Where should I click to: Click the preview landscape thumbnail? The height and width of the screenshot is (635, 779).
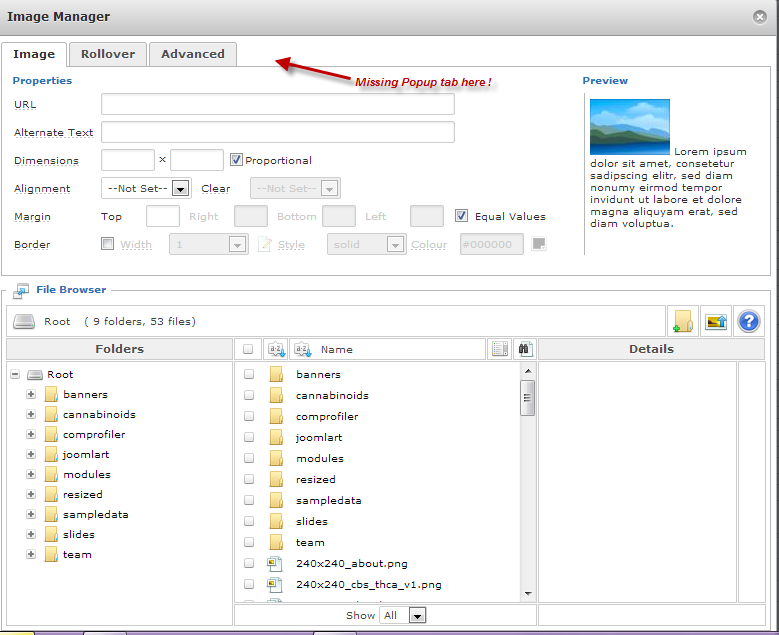(629, 127)
